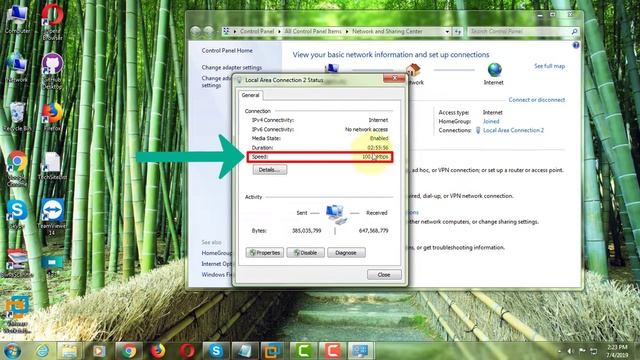Open the Action Center flag icon
Image resolution: width=640 pixels, height=360 pixels.
(582, 351)
